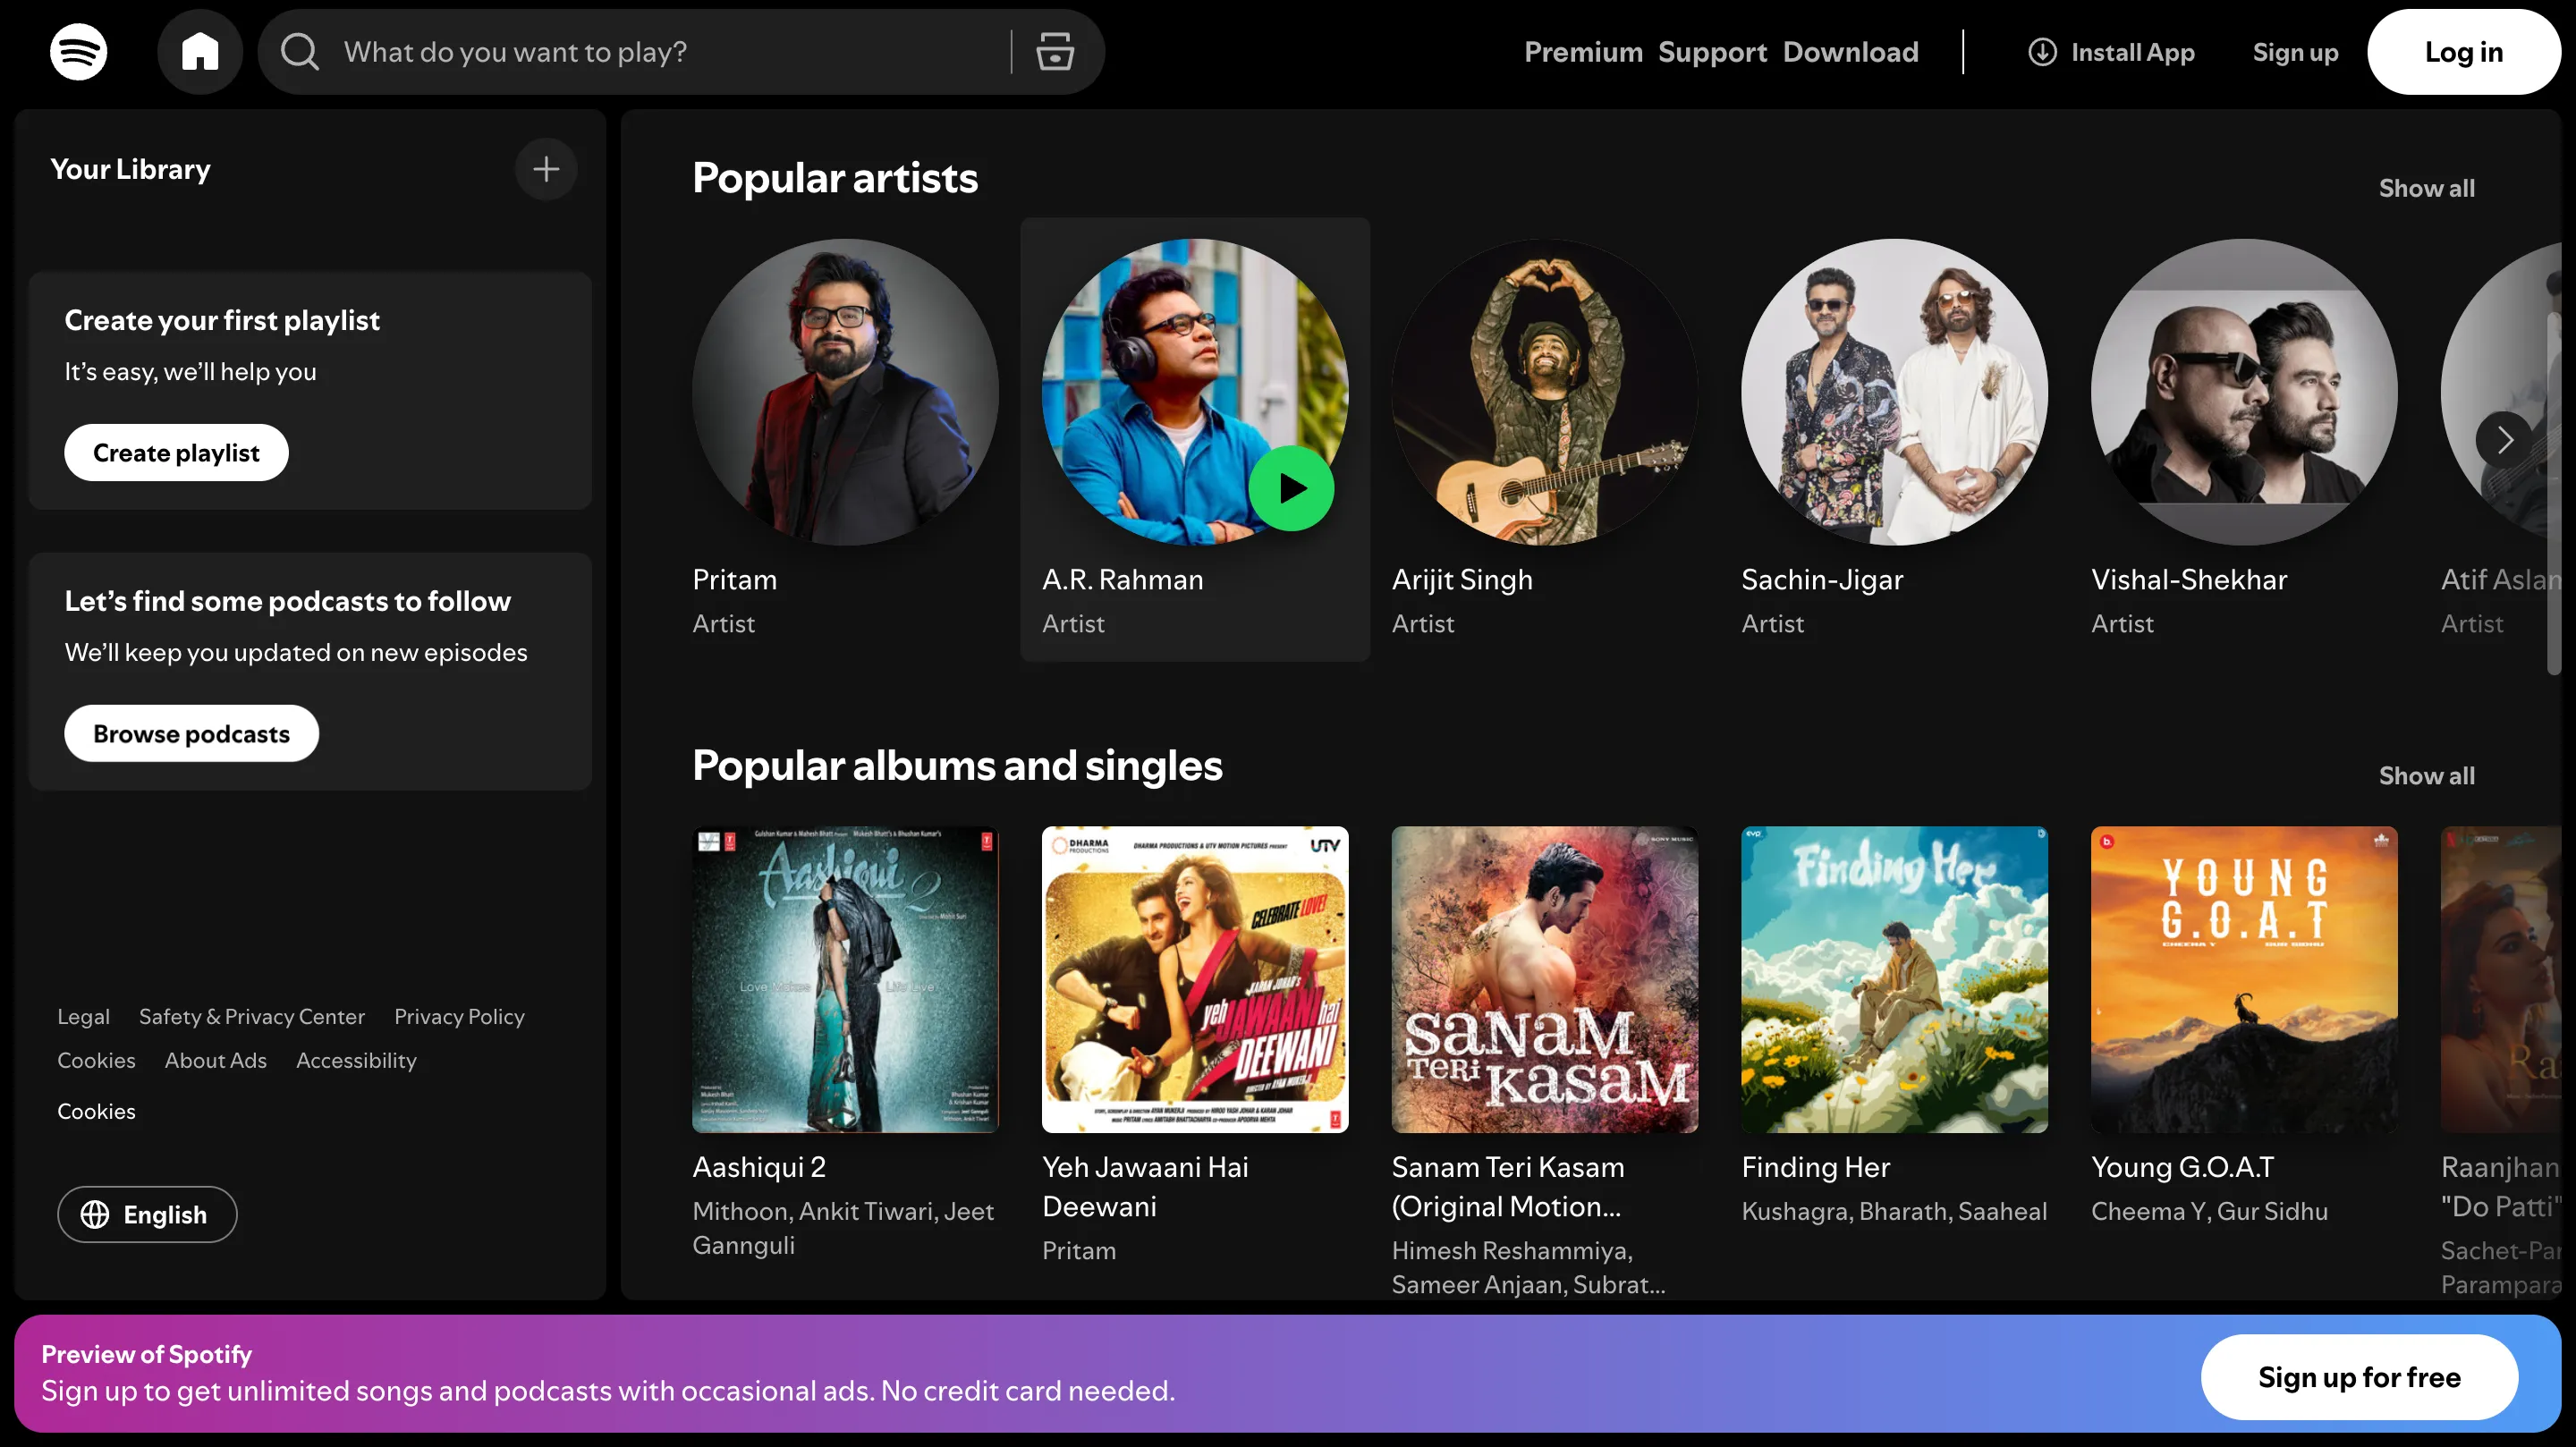The width and height of the screenshot is (2576, 1447).
Task: Open Finding Her album cover
Action: pos(1894,979)
